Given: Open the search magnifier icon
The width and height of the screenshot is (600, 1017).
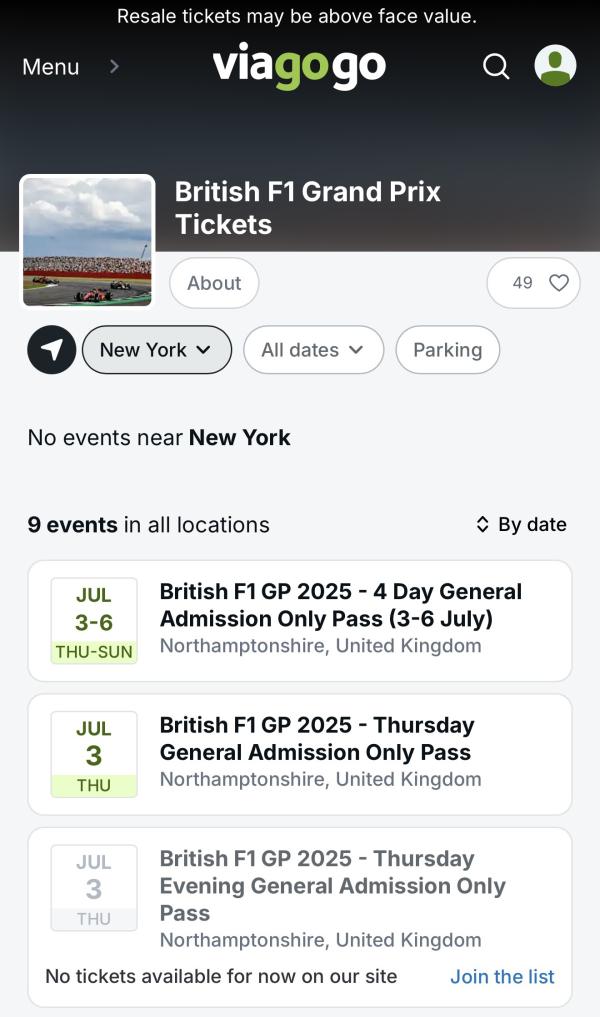Looking at the screenshot, I should [x=496, y=66].
